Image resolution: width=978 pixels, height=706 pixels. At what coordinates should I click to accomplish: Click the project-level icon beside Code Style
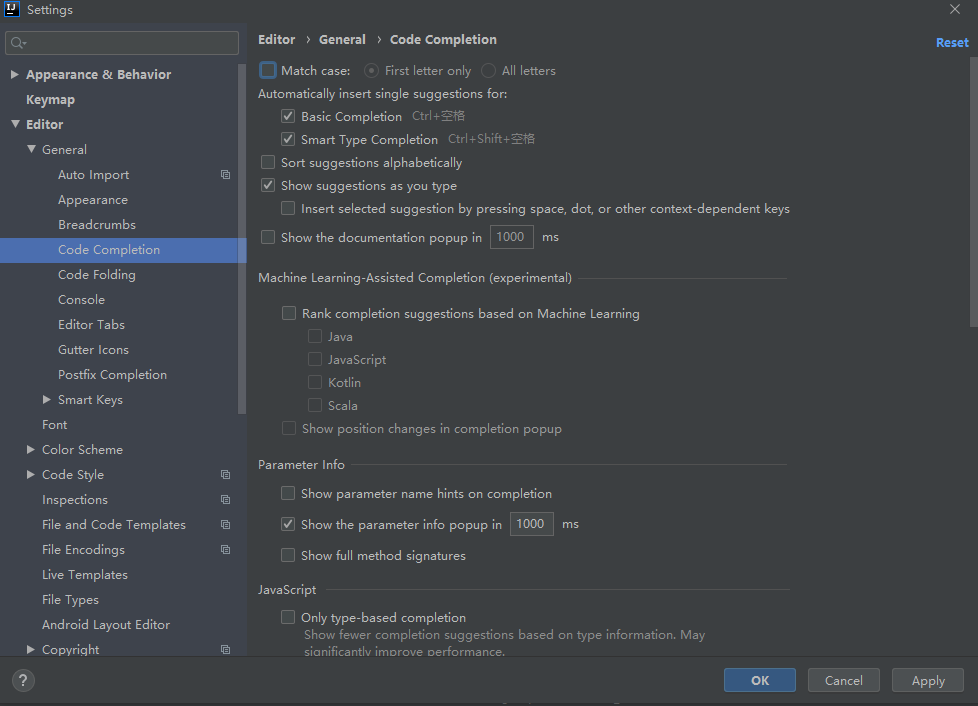[225, 475]
